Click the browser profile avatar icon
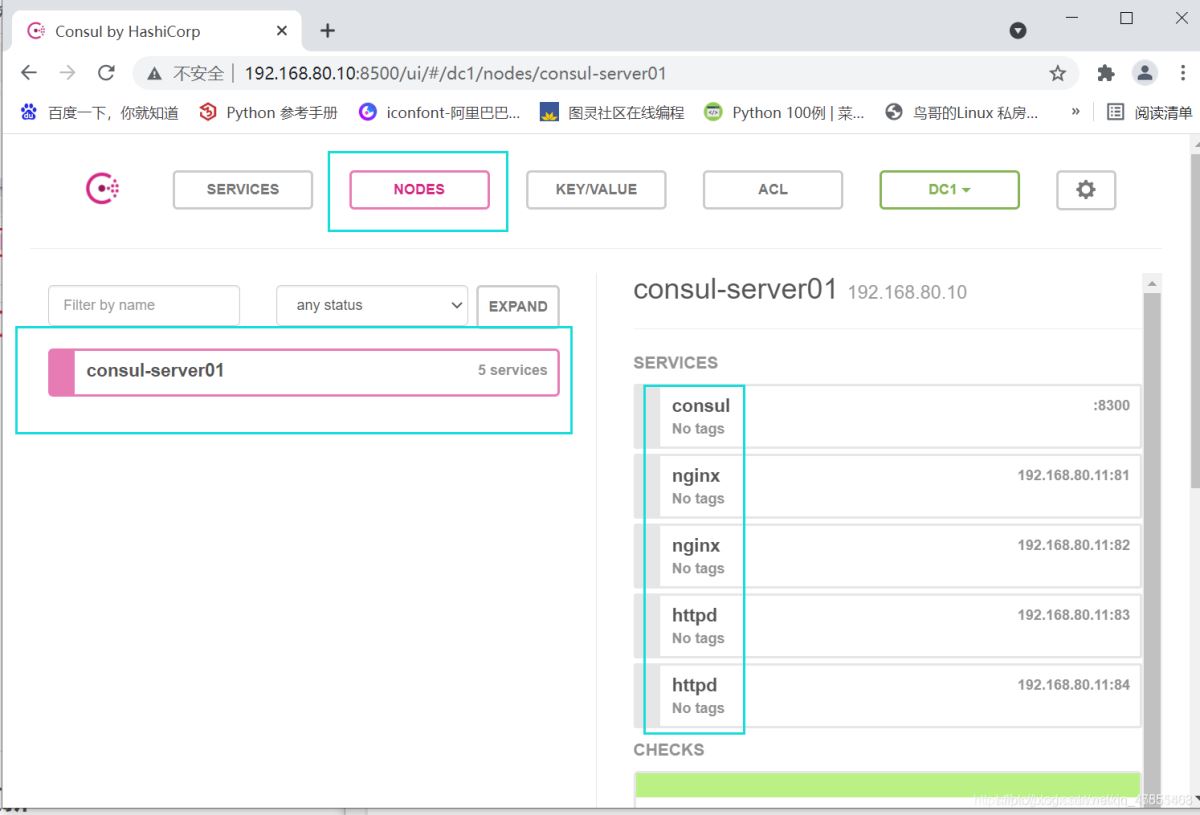The image size is (1200, 815). 1144,72
